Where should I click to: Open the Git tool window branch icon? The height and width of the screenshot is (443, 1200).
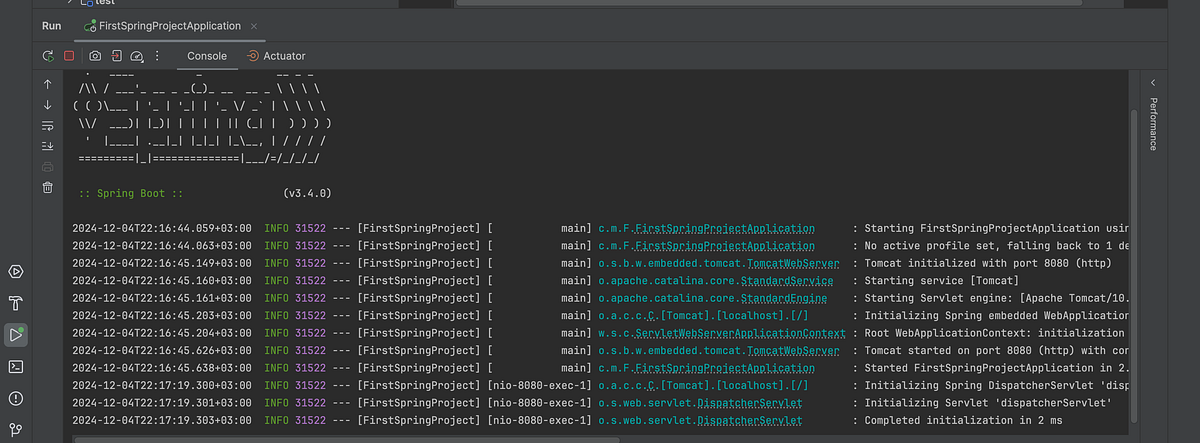pyautogui.click(x=15, y=430)
